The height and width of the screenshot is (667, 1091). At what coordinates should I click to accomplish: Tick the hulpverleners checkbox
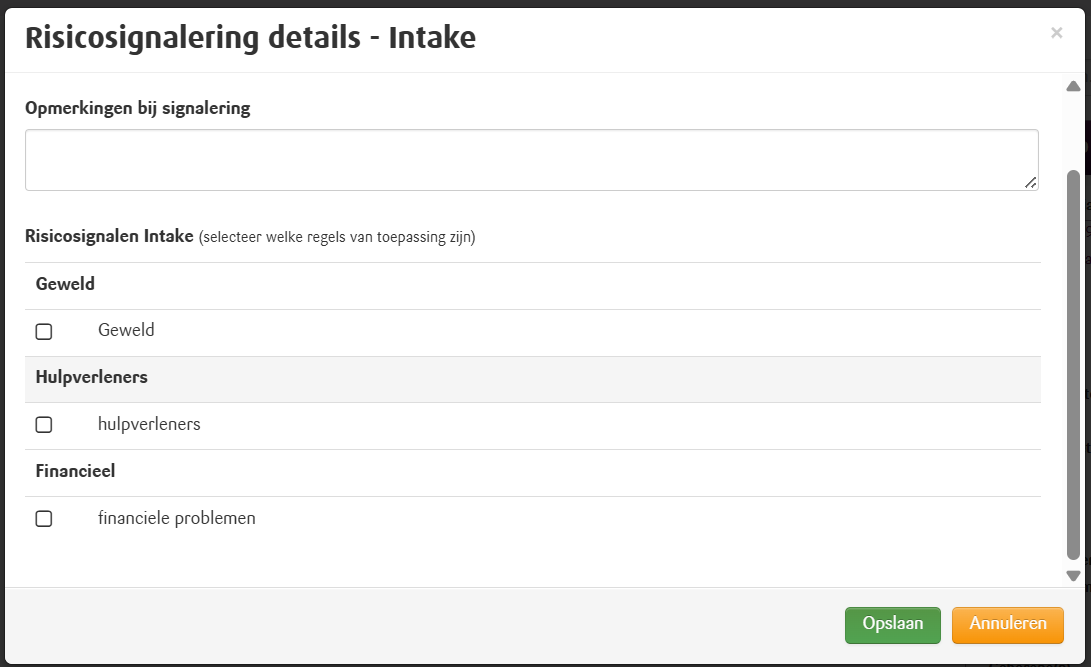point(44,425)
